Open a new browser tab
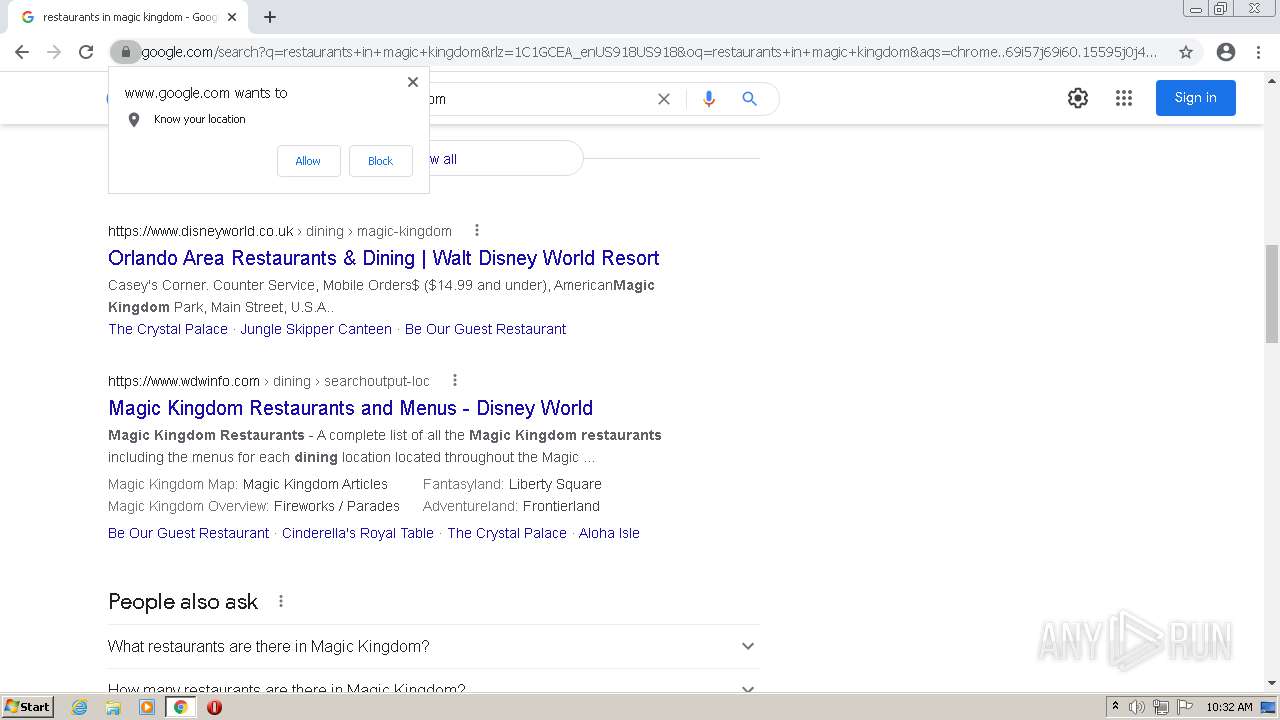The width and height of the screenshot is (1280, 720). pyautogui.click(x=270, y=17)
